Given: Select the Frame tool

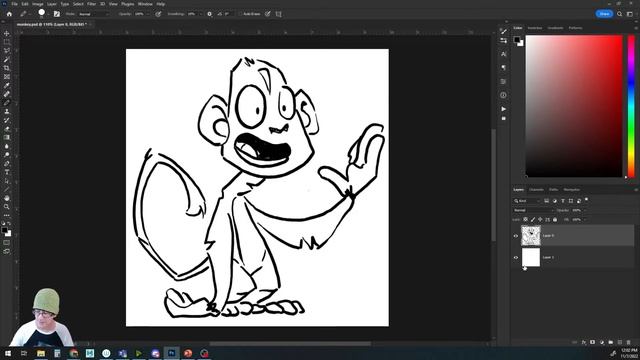Looking at the screenshot, I should 7,77.
